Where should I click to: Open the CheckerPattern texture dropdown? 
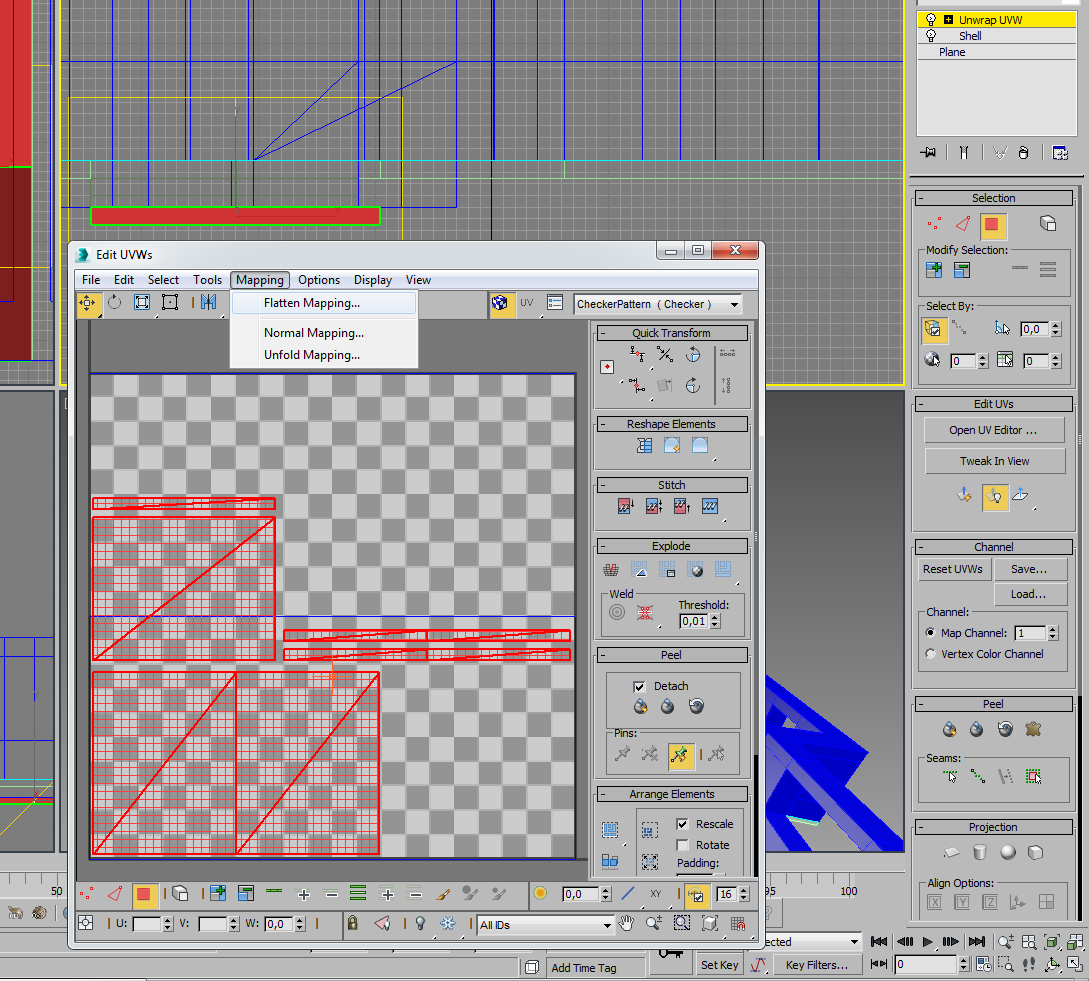[x=735, y=304]
